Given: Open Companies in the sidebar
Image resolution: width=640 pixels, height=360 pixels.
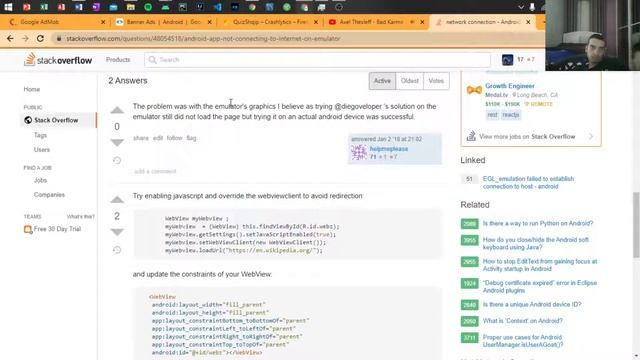Looking at the screenshot, I should click(x=49, y=195).
